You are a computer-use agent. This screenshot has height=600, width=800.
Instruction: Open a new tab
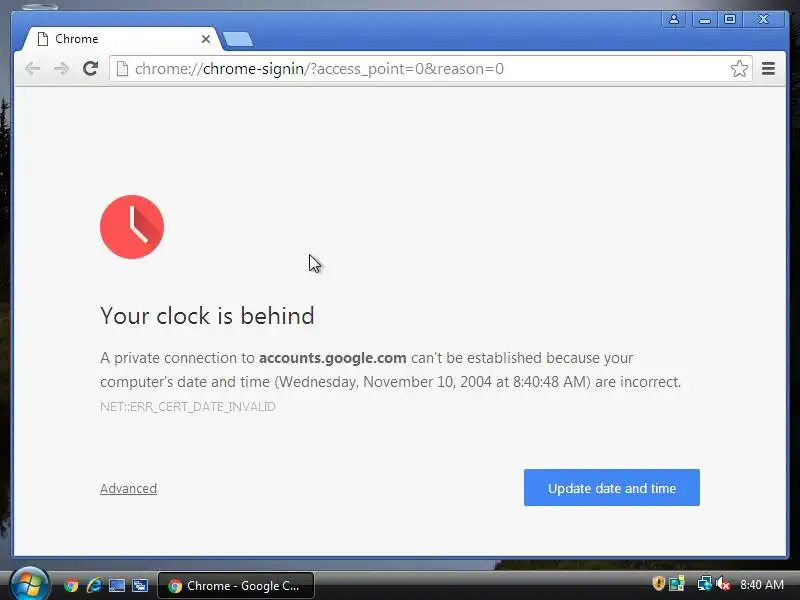pyautogui.click(x=238, y=39)
